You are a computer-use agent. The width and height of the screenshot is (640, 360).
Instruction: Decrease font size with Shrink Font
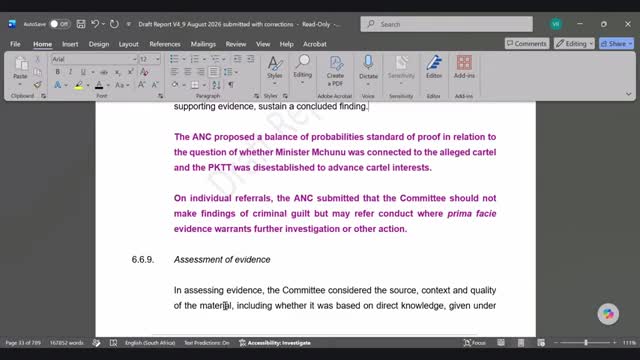[x=155, y=84]
